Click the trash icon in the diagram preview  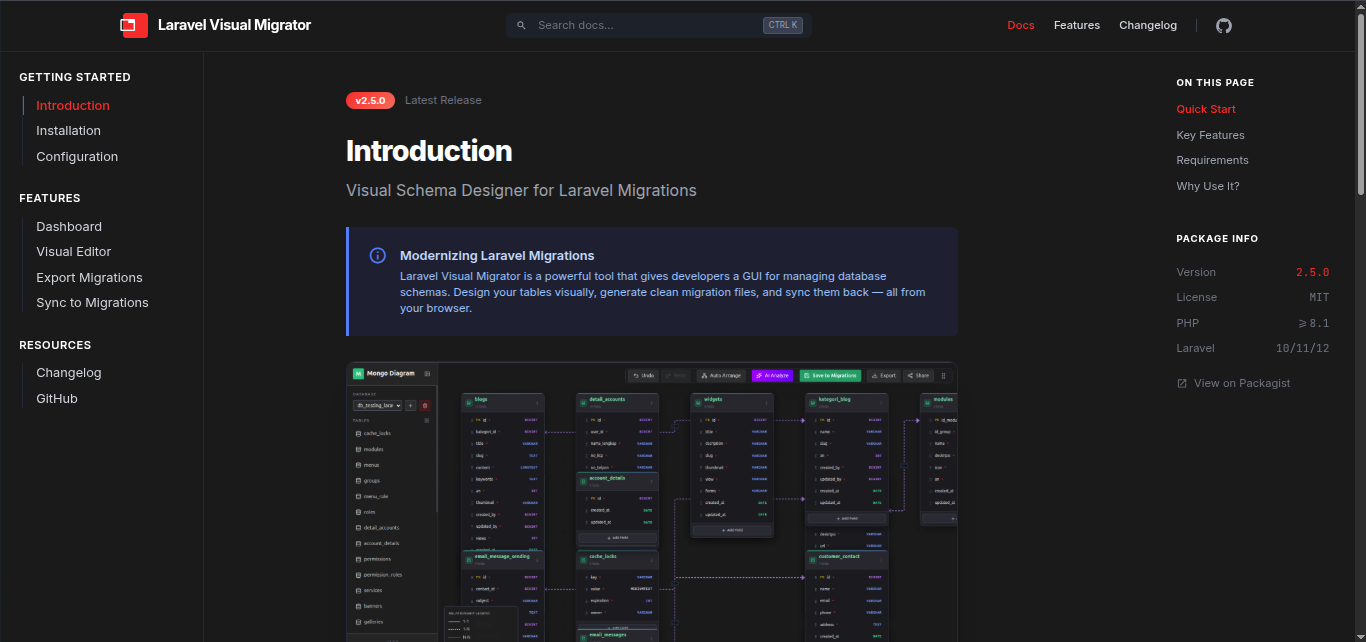(x=425, y=405)
